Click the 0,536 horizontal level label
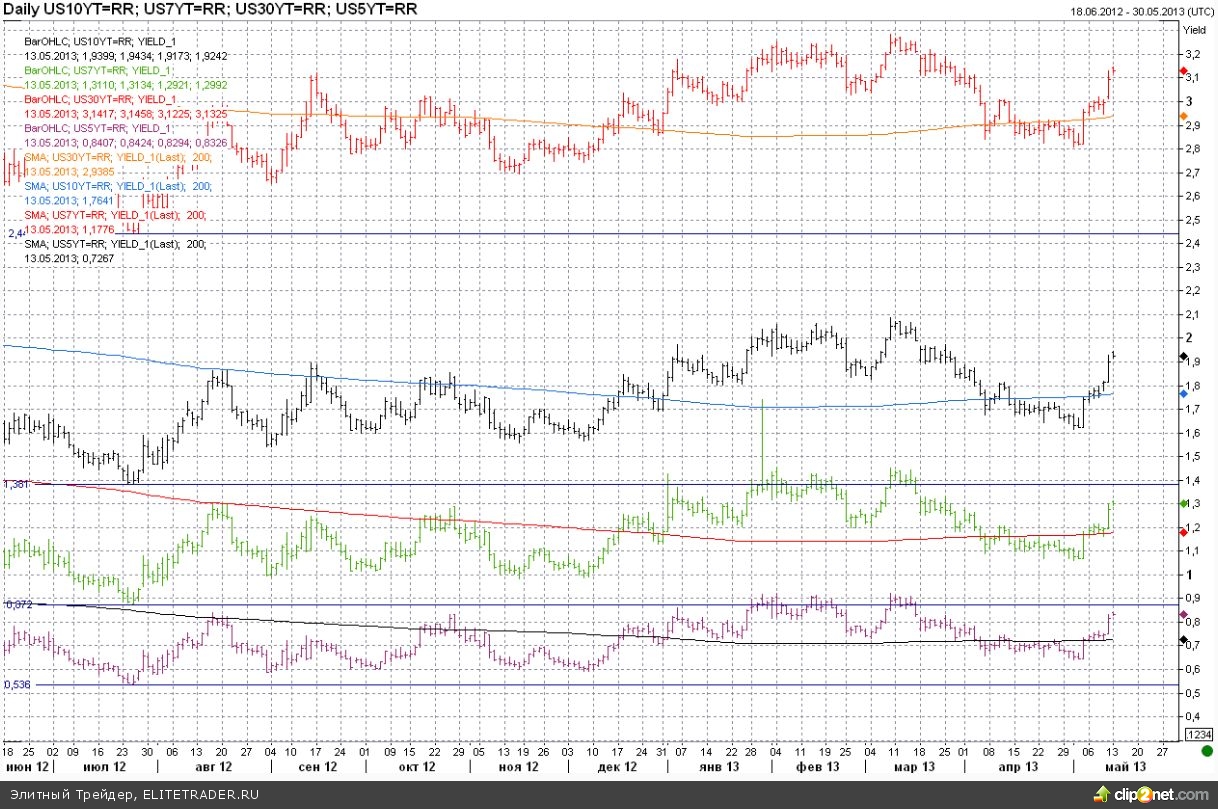Image resolution: width=1218 pixels, height=809 pixels. (18, 685)
